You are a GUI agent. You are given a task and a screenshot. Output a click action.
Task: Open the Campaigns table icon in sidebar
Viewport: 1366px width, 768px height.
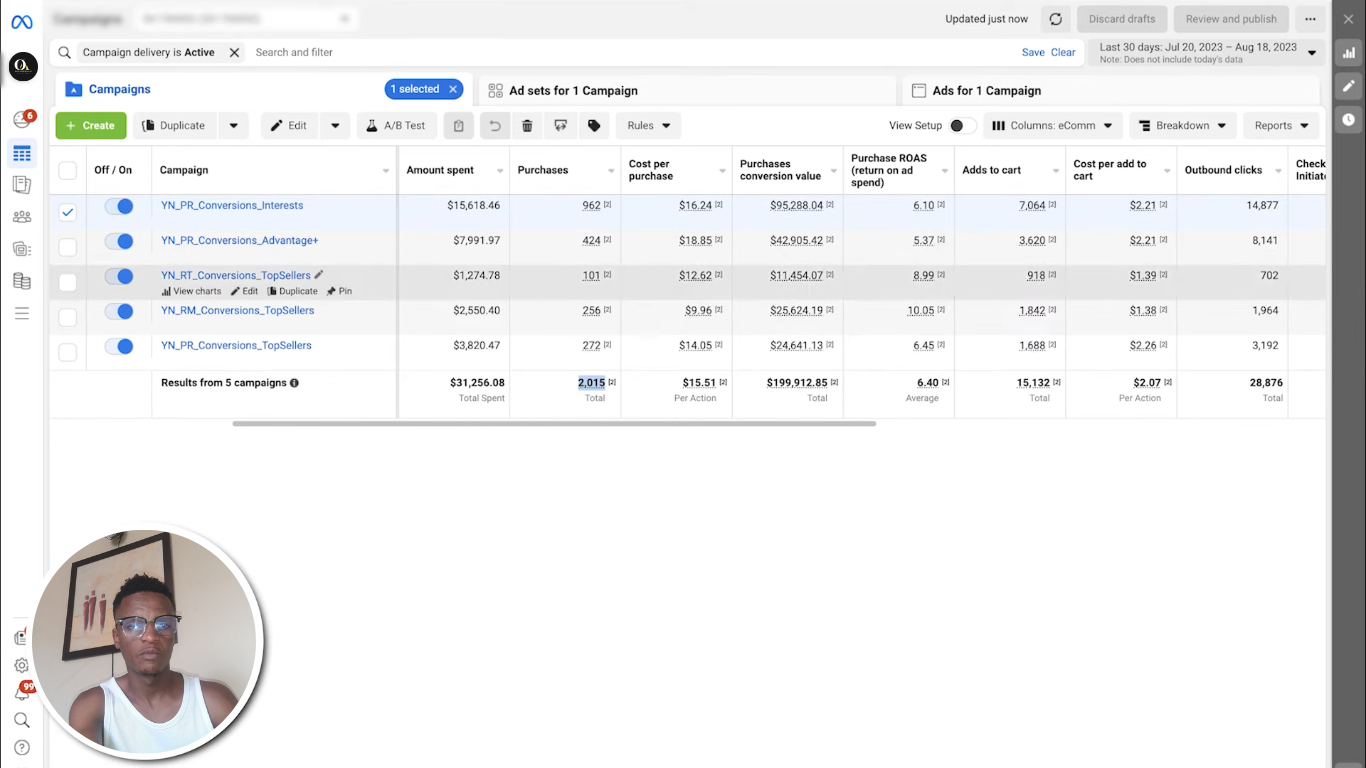pos(22,153)
